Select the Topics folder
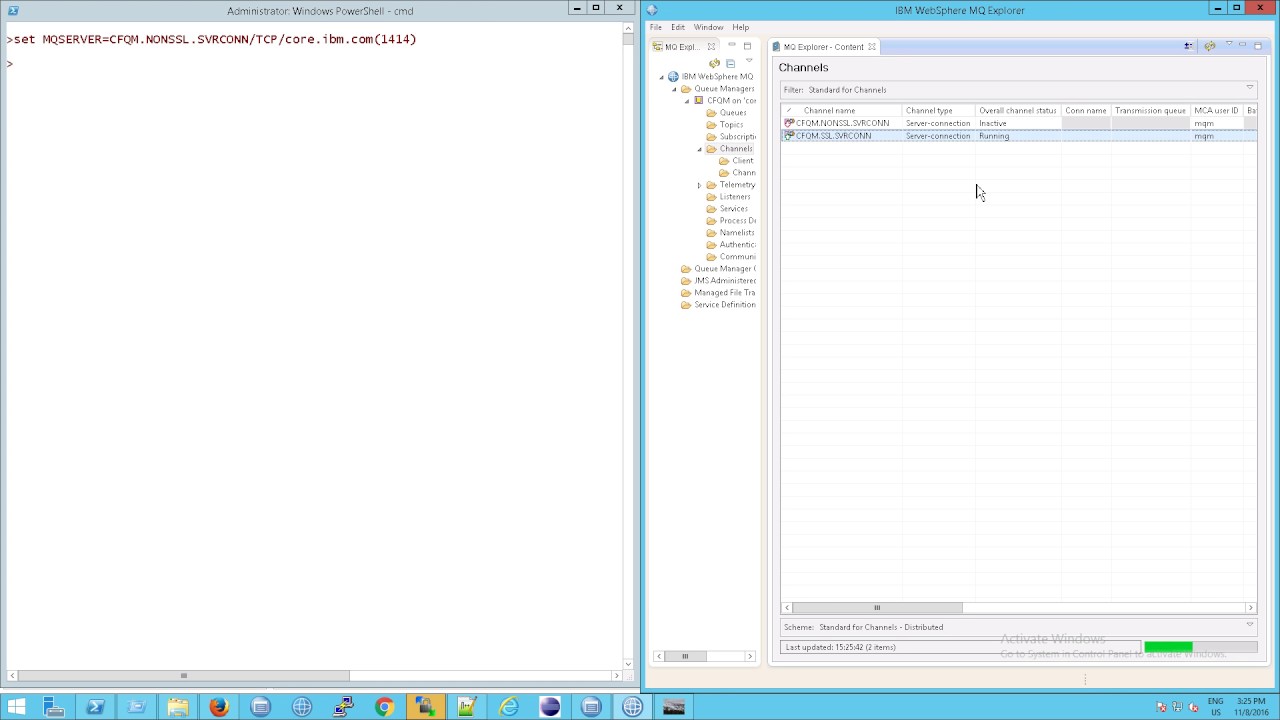This screenshot has width=1280, height=720. pyautogui.click(x=731, y=125)
